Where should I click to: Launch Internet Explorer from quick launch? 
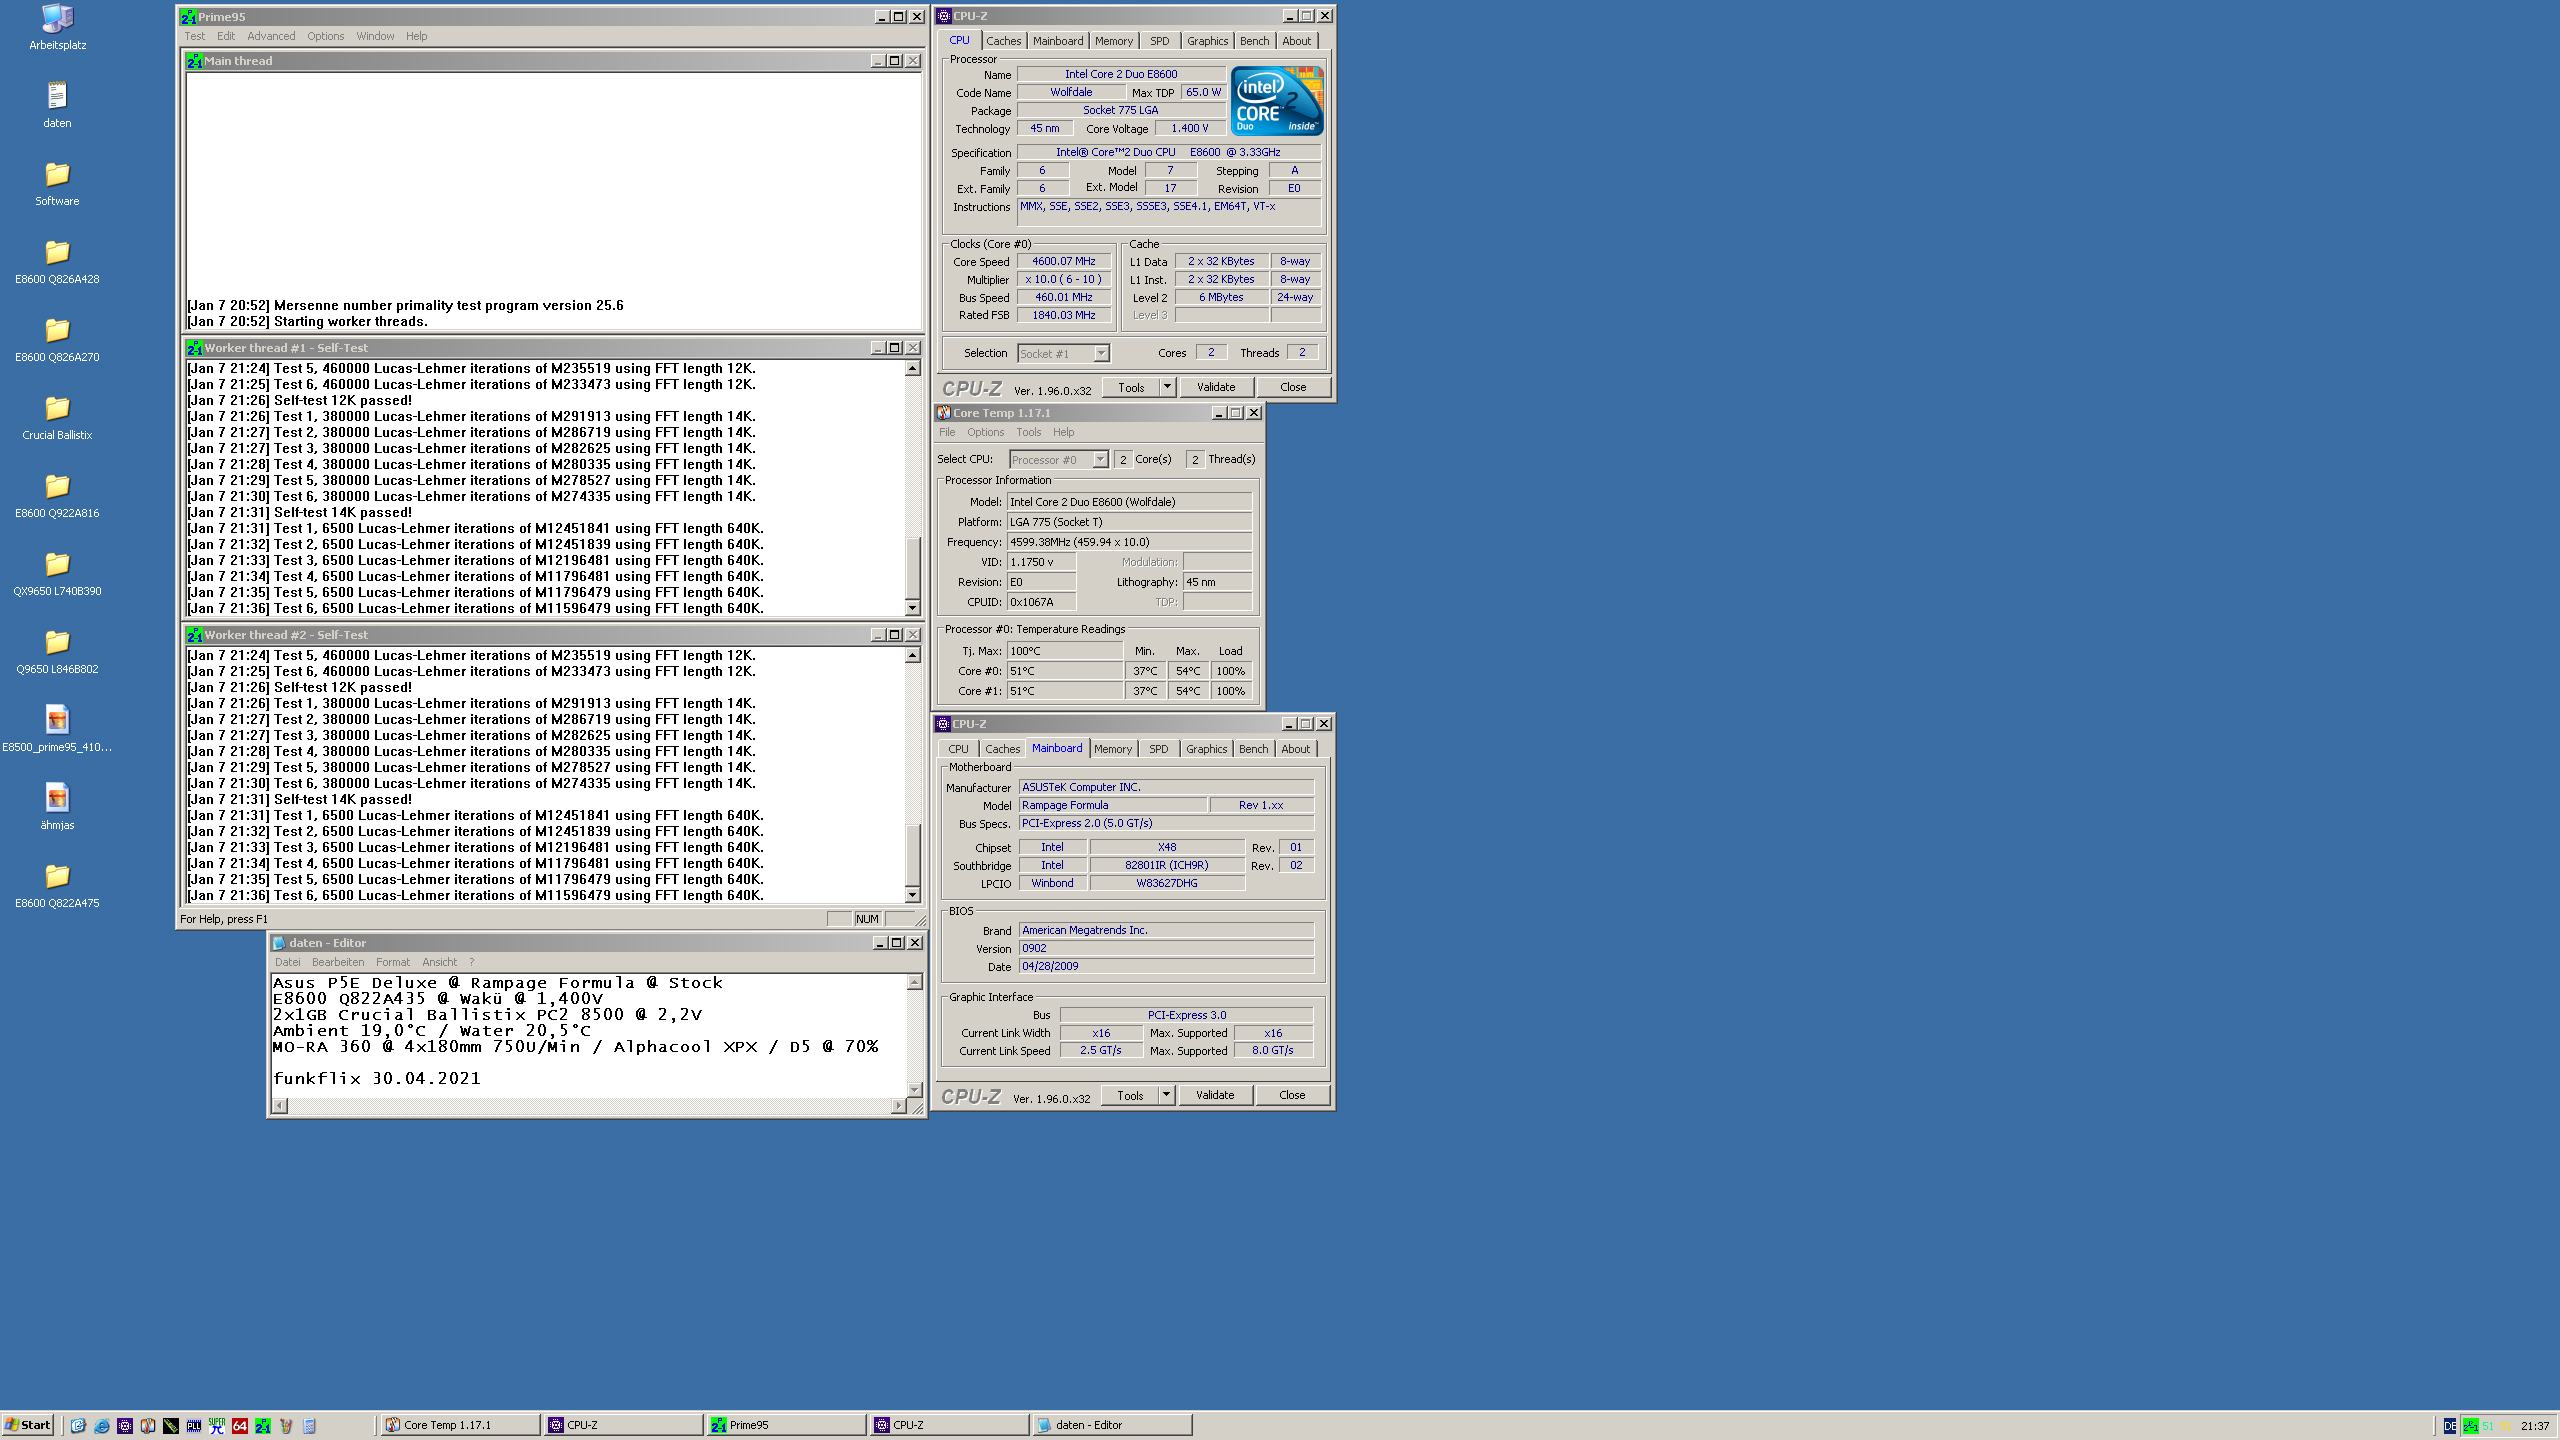(x=101, y=1425)
